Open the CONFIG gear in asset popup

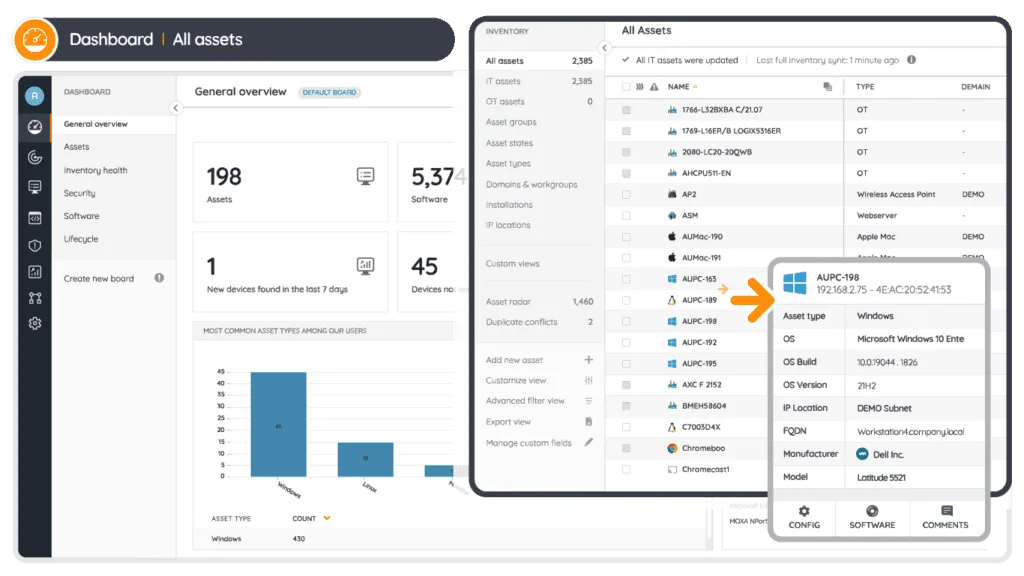[804, 516]
